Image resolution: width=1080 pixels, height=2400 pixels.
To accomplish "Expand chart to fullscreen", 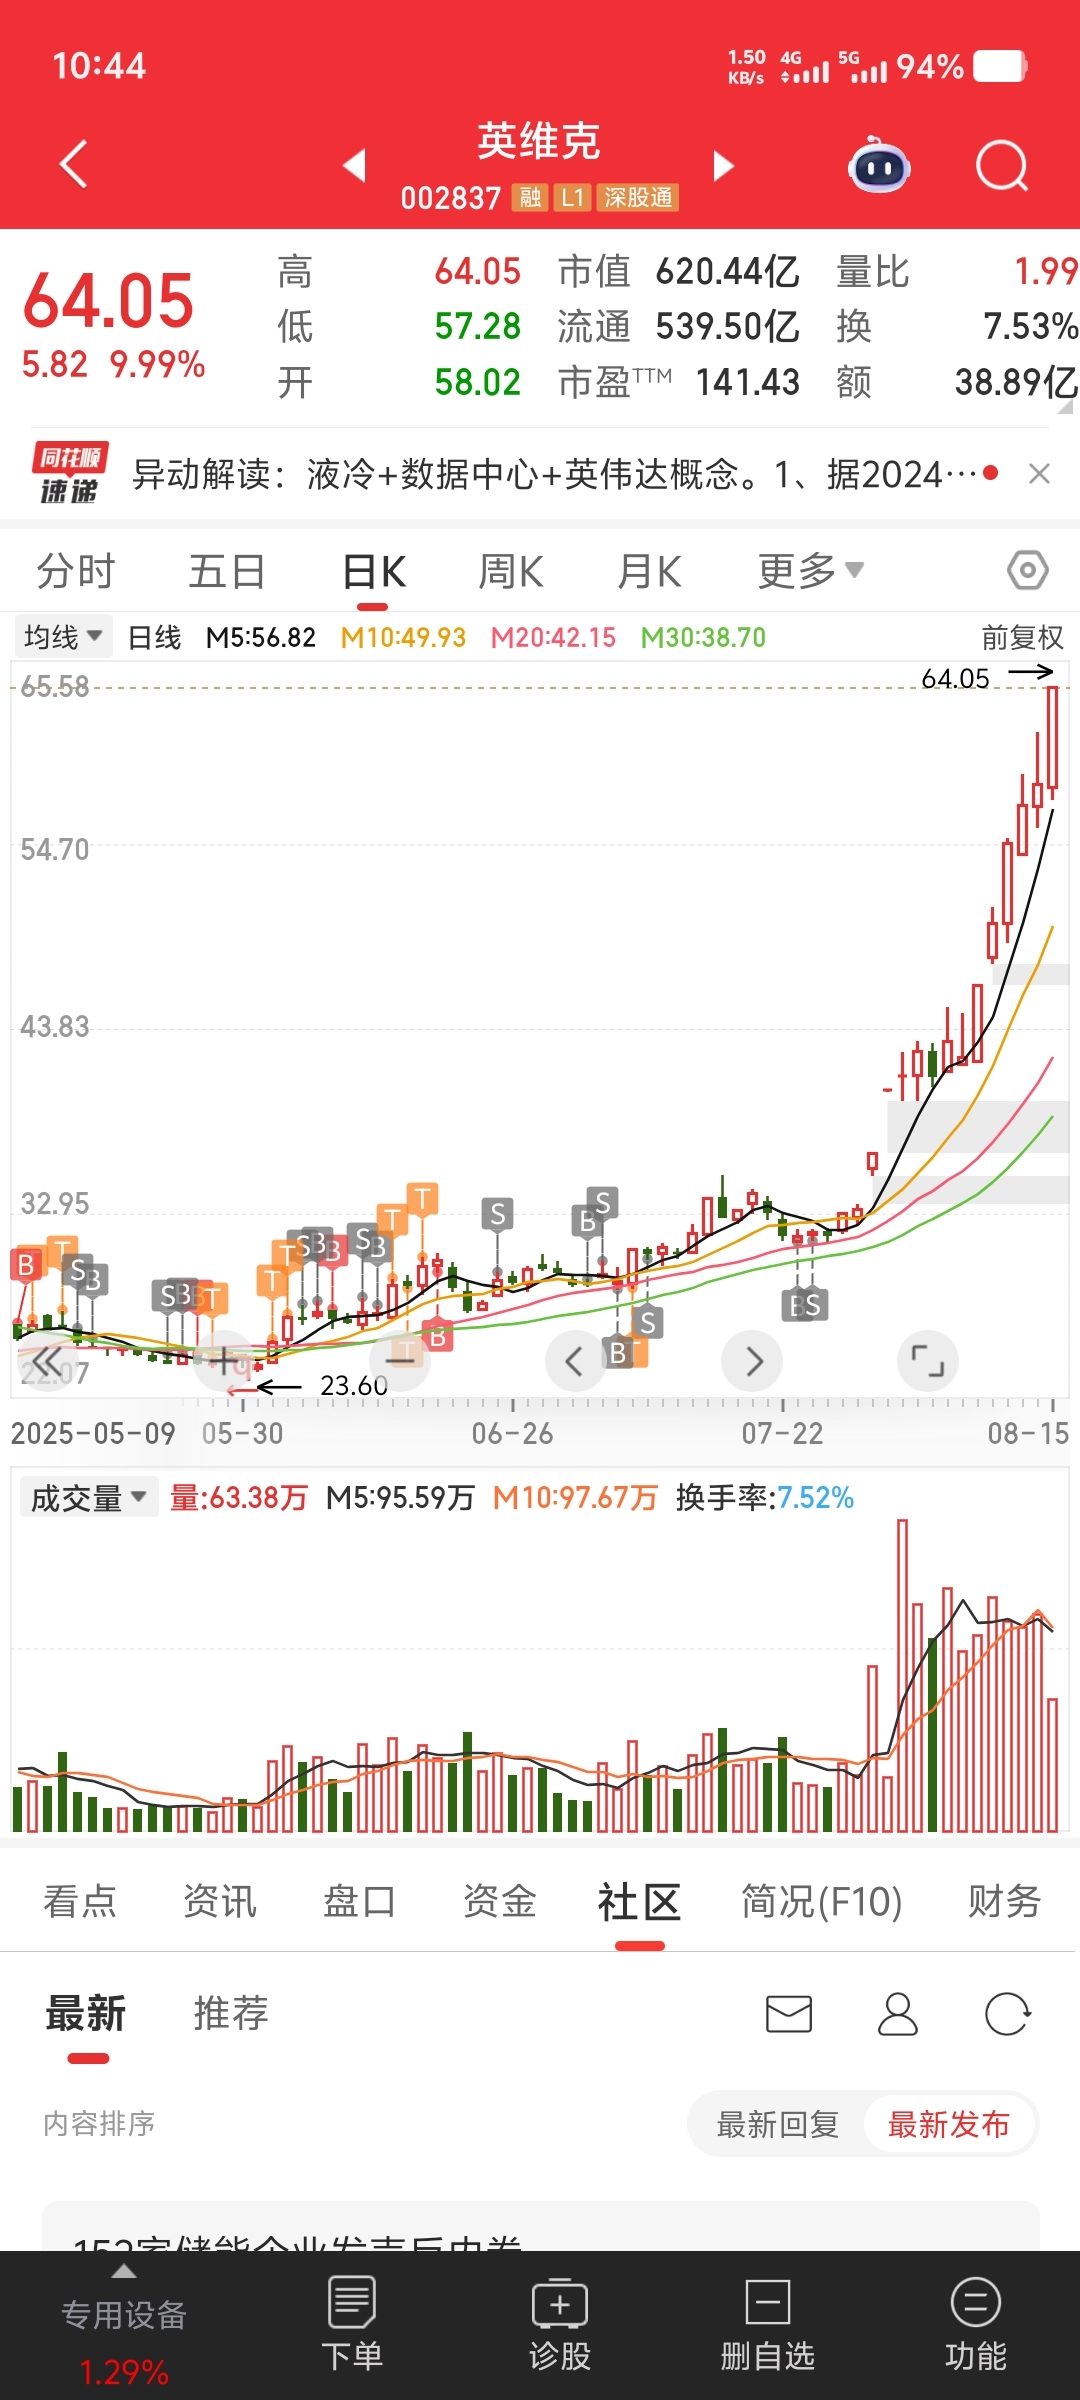I will (928, 1361).
